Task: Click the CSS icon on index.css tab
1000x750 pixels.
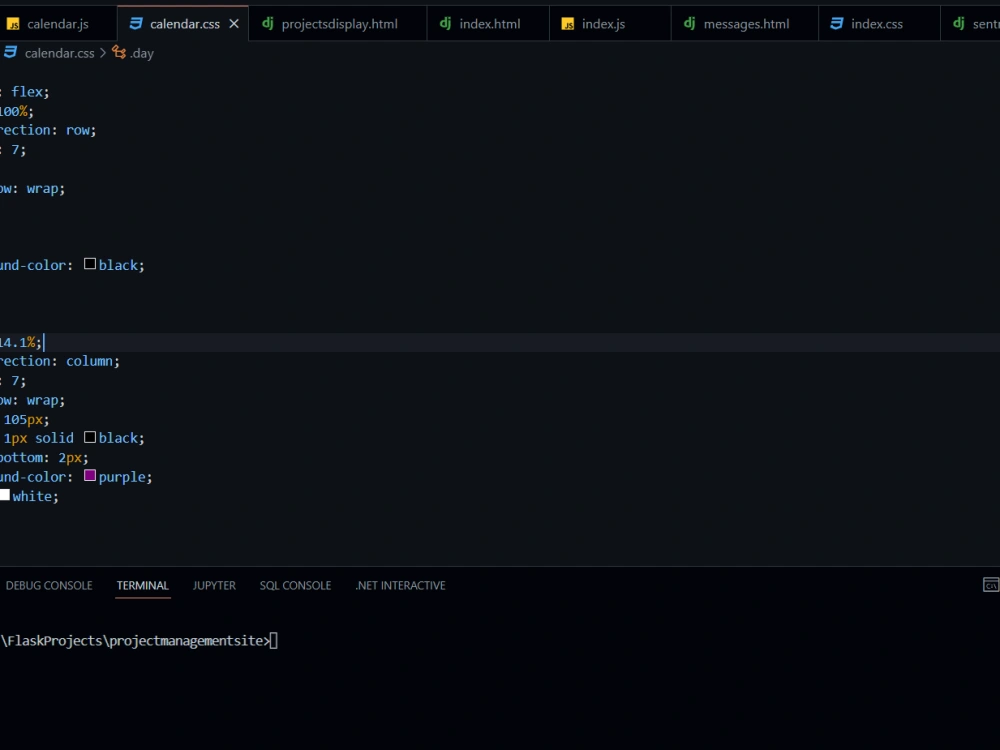Action: tap(837, 24)
